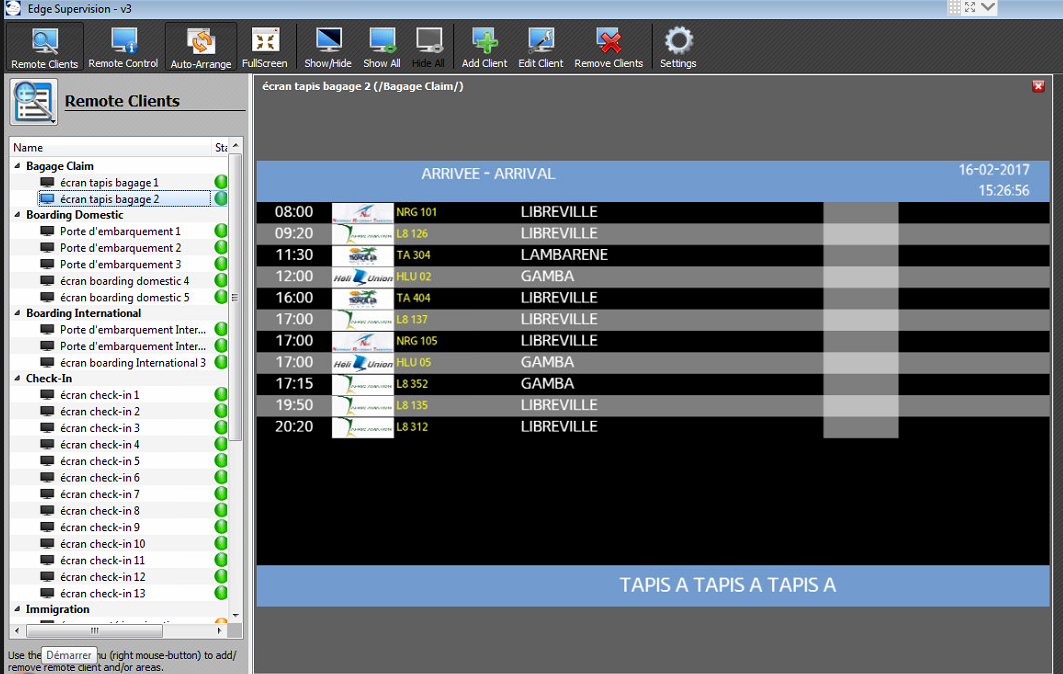Screen dimensions: 1063x674
Task: Collapse the Bagage Claim tree group
Action: pos(17,166)
